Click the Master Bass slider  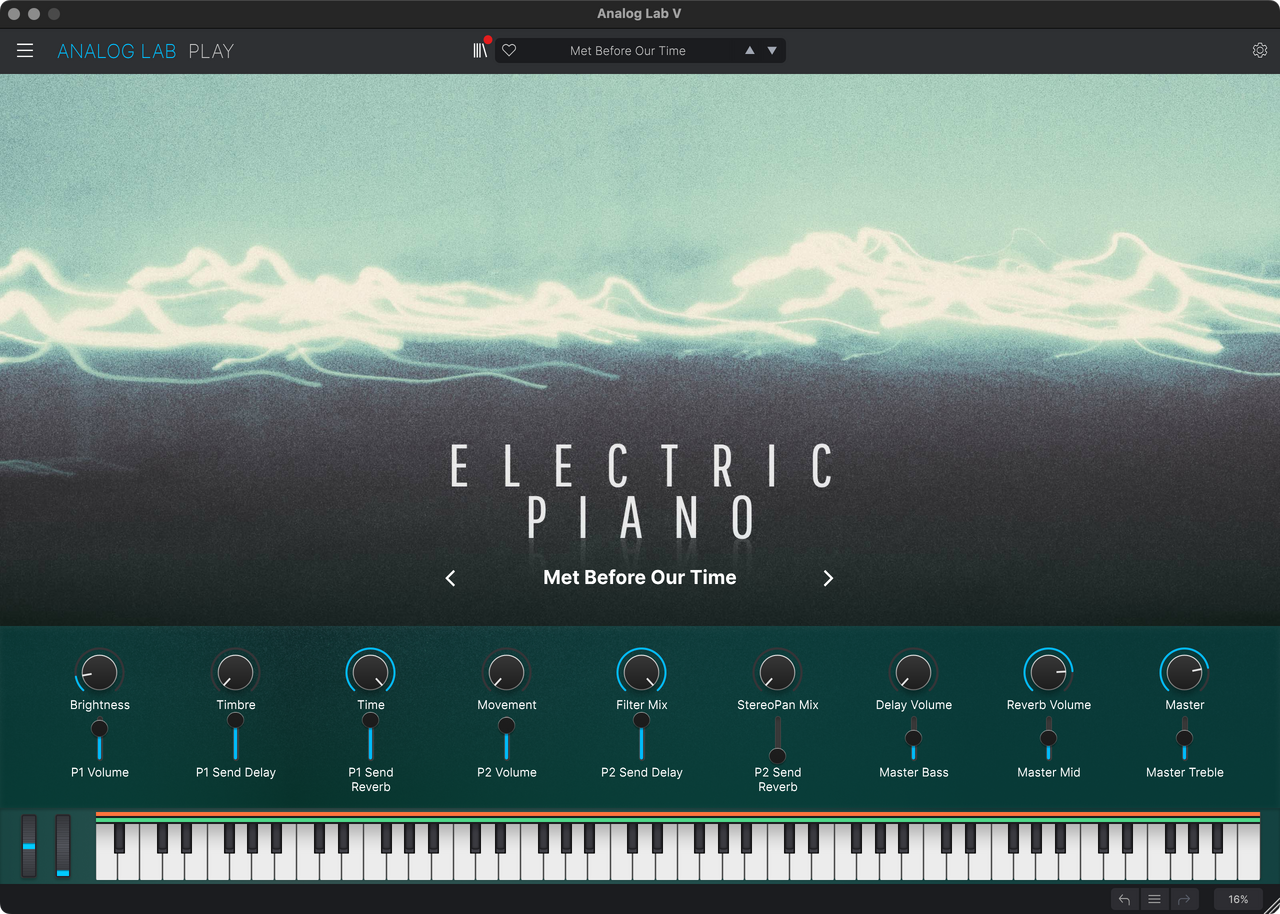click(x=913, y=738)
